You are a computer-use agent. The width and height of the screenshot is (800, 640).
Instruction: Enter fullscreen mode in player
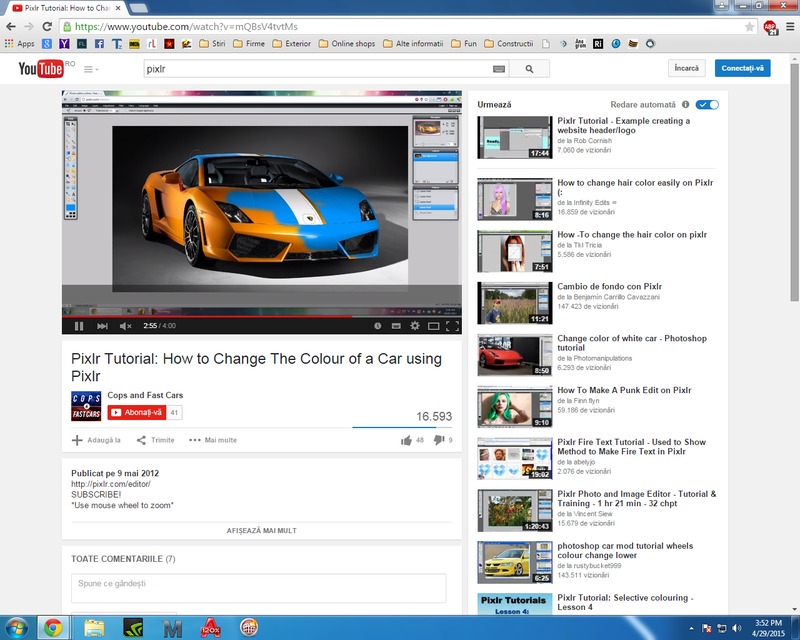point(452,326)
